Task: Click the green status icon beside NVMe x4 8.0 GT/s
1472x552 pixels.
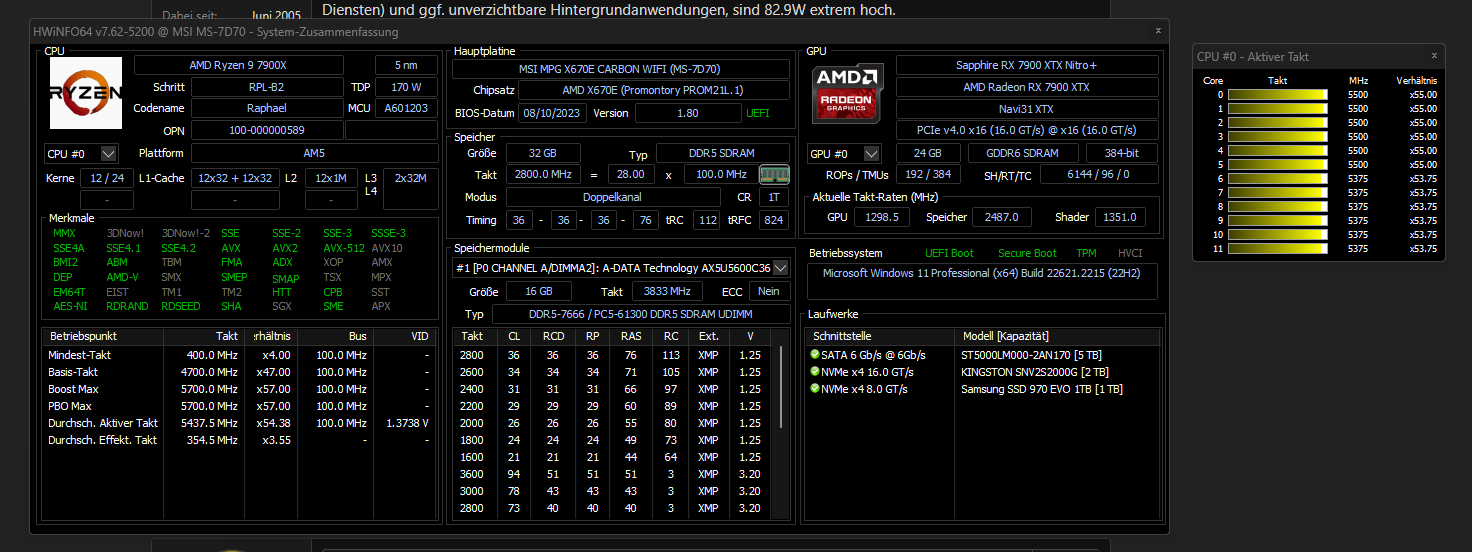Action: (x=814, y=389)
